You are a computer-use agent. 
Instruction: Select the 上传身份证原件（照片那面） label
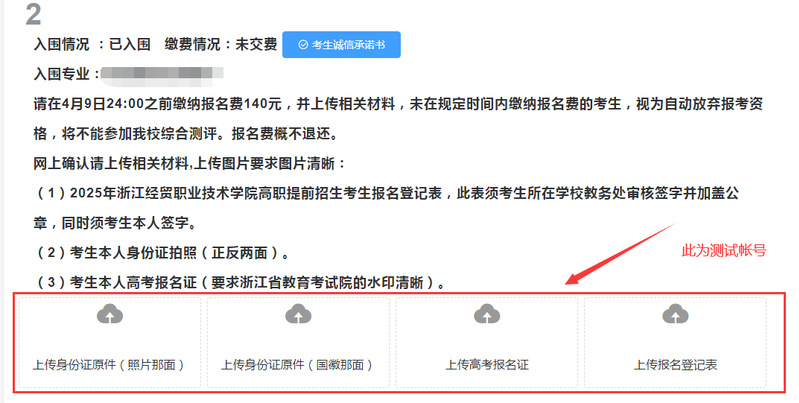coord(110,365)
